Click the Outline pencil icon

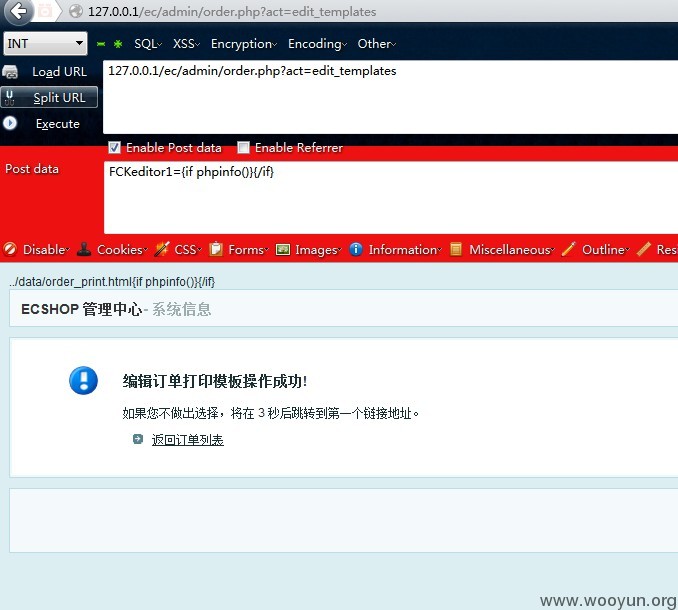(569, 249)
